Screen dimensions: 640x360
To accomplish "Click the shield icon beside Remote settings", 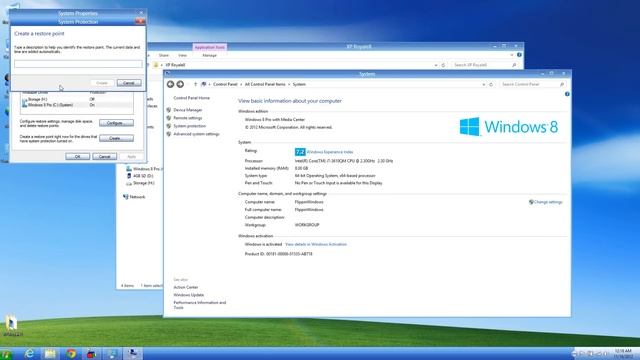I will point(169,118).
